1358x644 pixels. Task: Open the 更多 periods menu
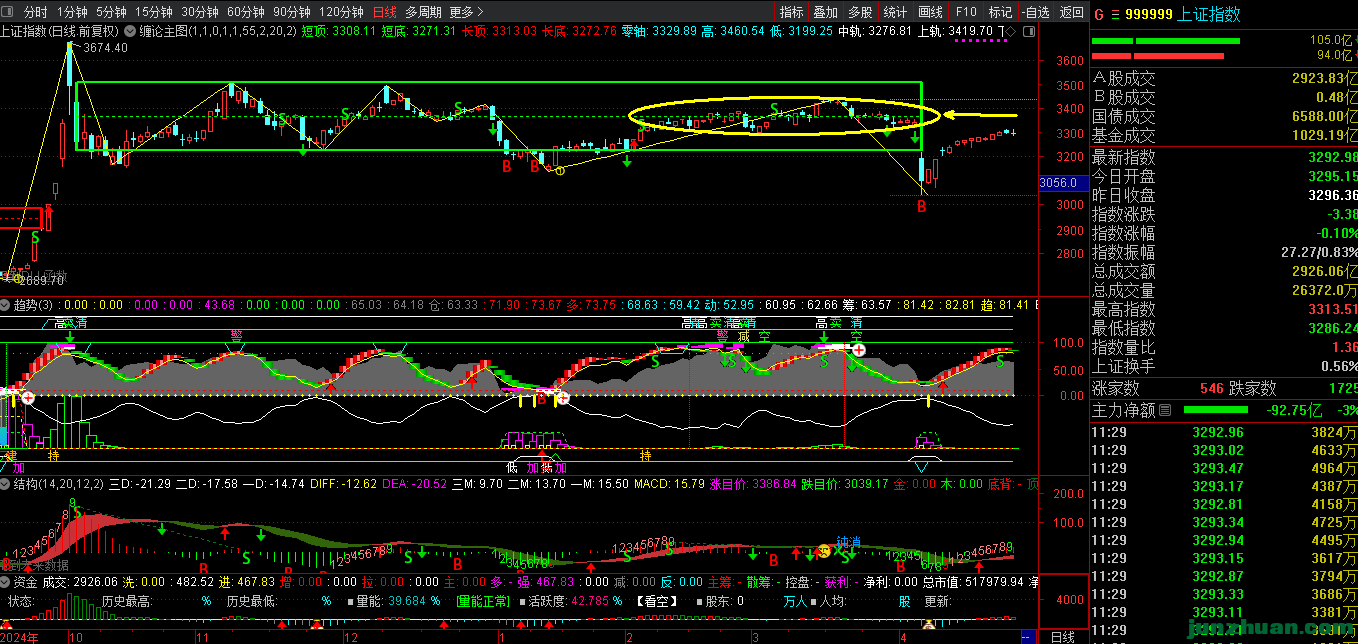pos(466,12)
